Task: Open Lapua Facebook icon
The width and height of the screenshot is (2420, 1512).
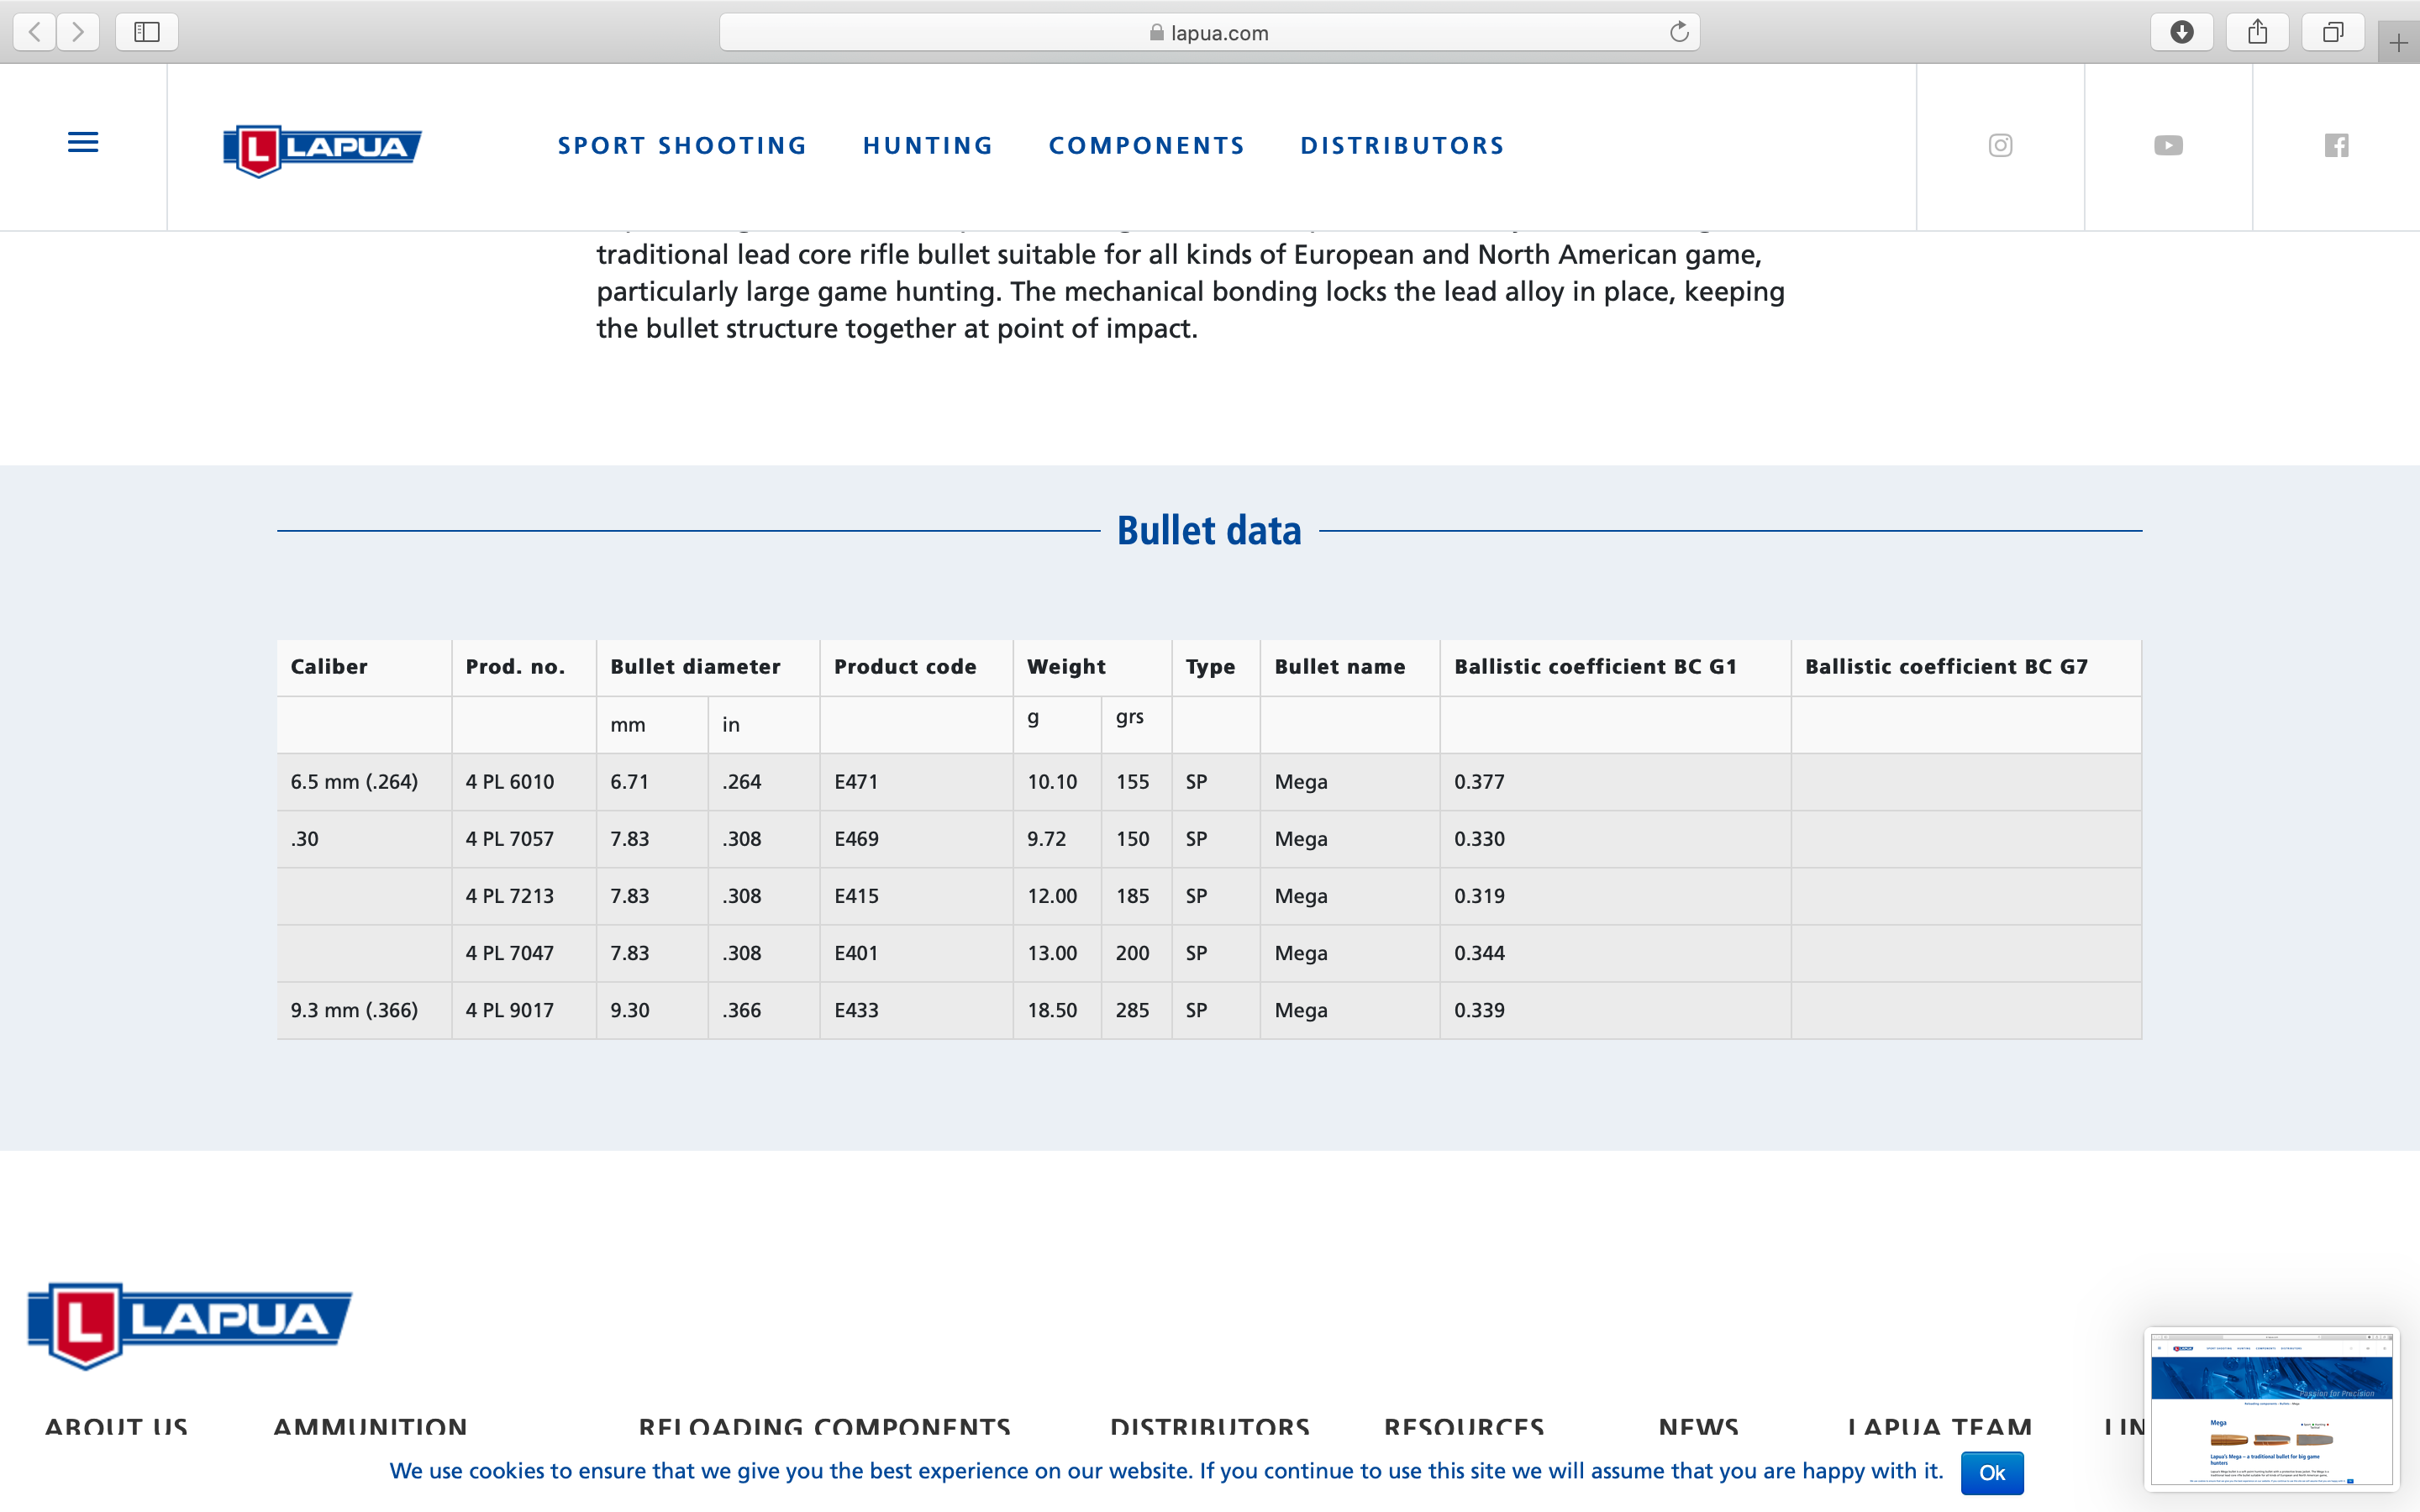Action: [2336, 146]
